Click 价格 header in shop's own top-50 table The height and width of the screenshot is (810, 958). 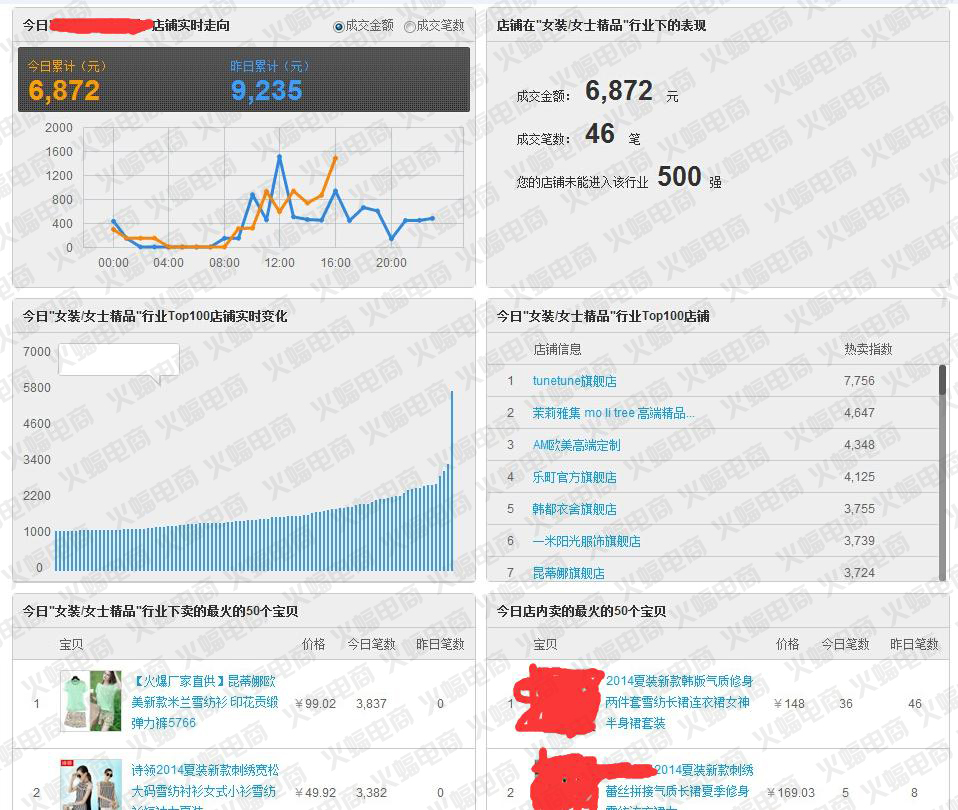click(x=788, y=644)
